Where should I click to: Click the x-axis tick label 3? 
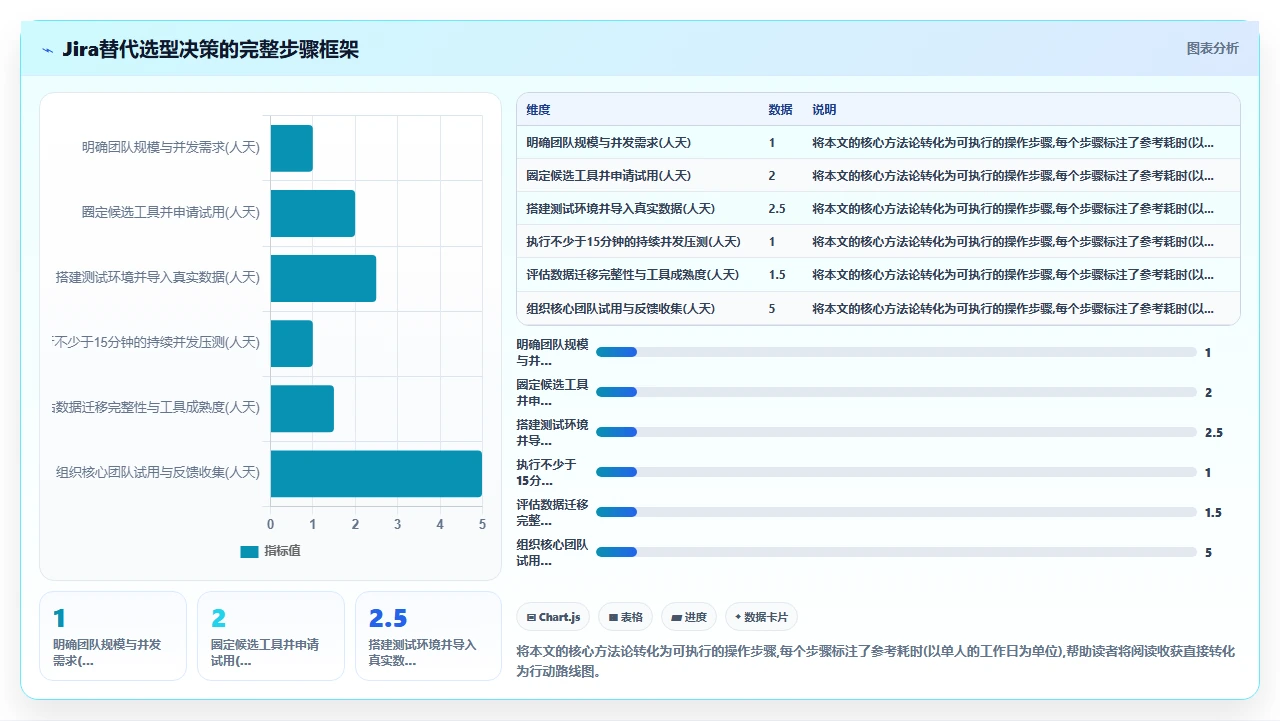pyautogui.click(x=397, y=524)
